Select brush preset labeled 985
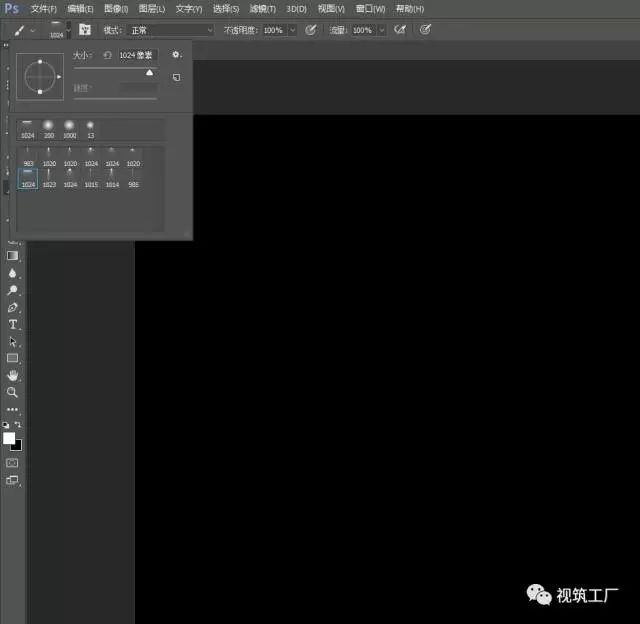Viewport: 640px width, 624px height. [x=133, y=179]
